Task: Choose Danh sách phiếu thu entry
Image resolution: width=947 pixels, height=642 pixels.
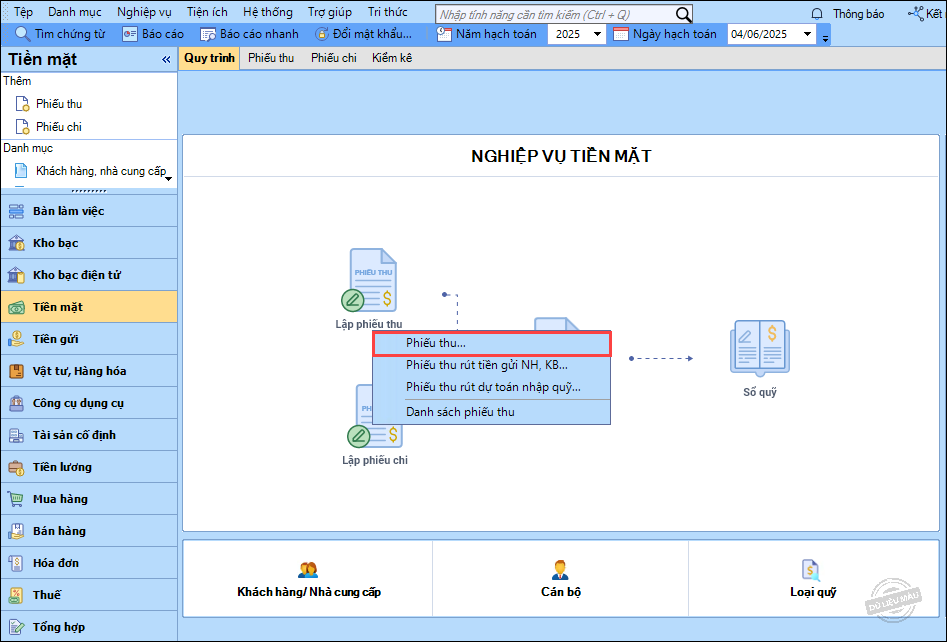Action: 492,412
